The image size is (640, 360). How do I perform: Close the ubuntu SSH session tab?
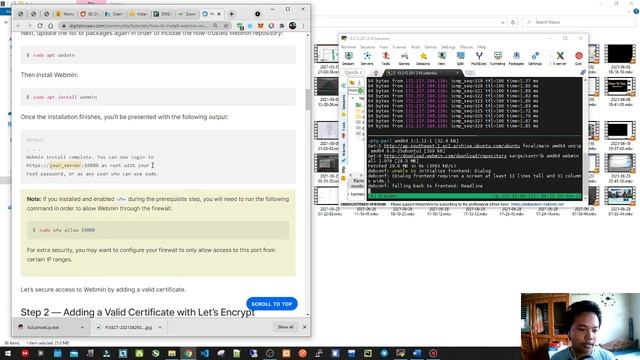[x=458, y=73]
